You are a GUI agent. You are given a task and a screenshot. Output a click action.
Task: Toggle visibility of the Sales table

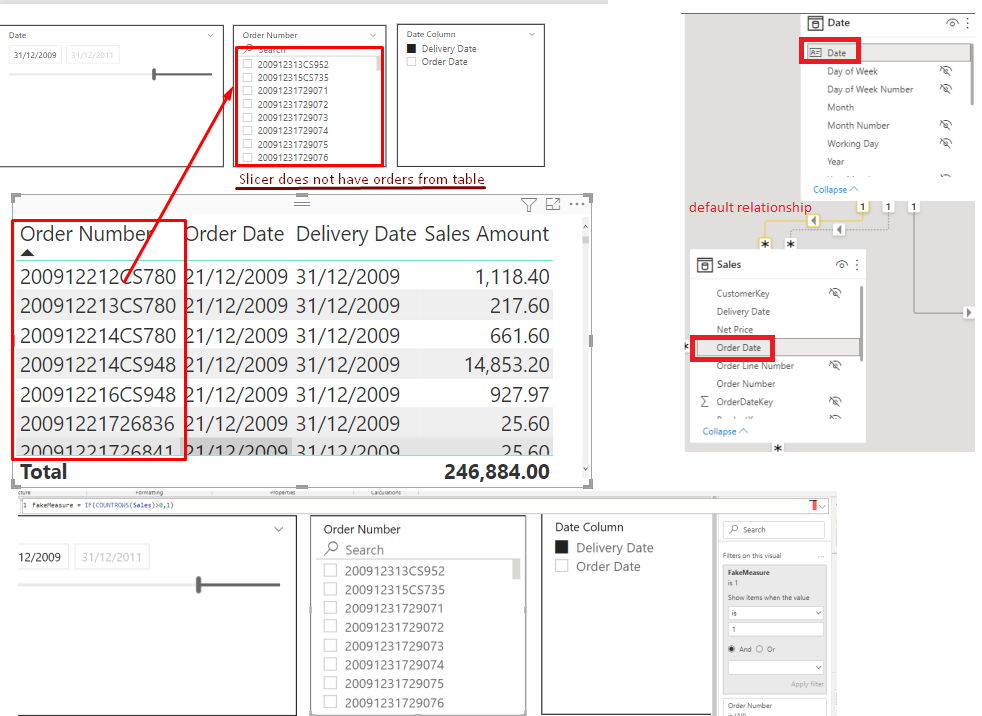[x=842, y=265]
